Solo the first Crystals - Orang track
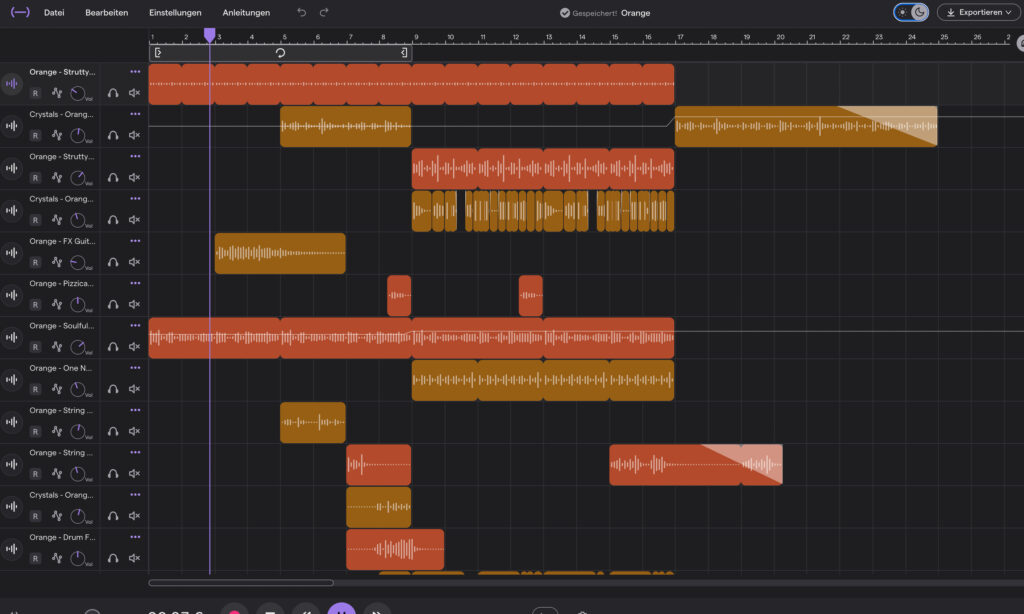Image resolution: width=1024 pixels, height=614 pixels. [113, 135]
